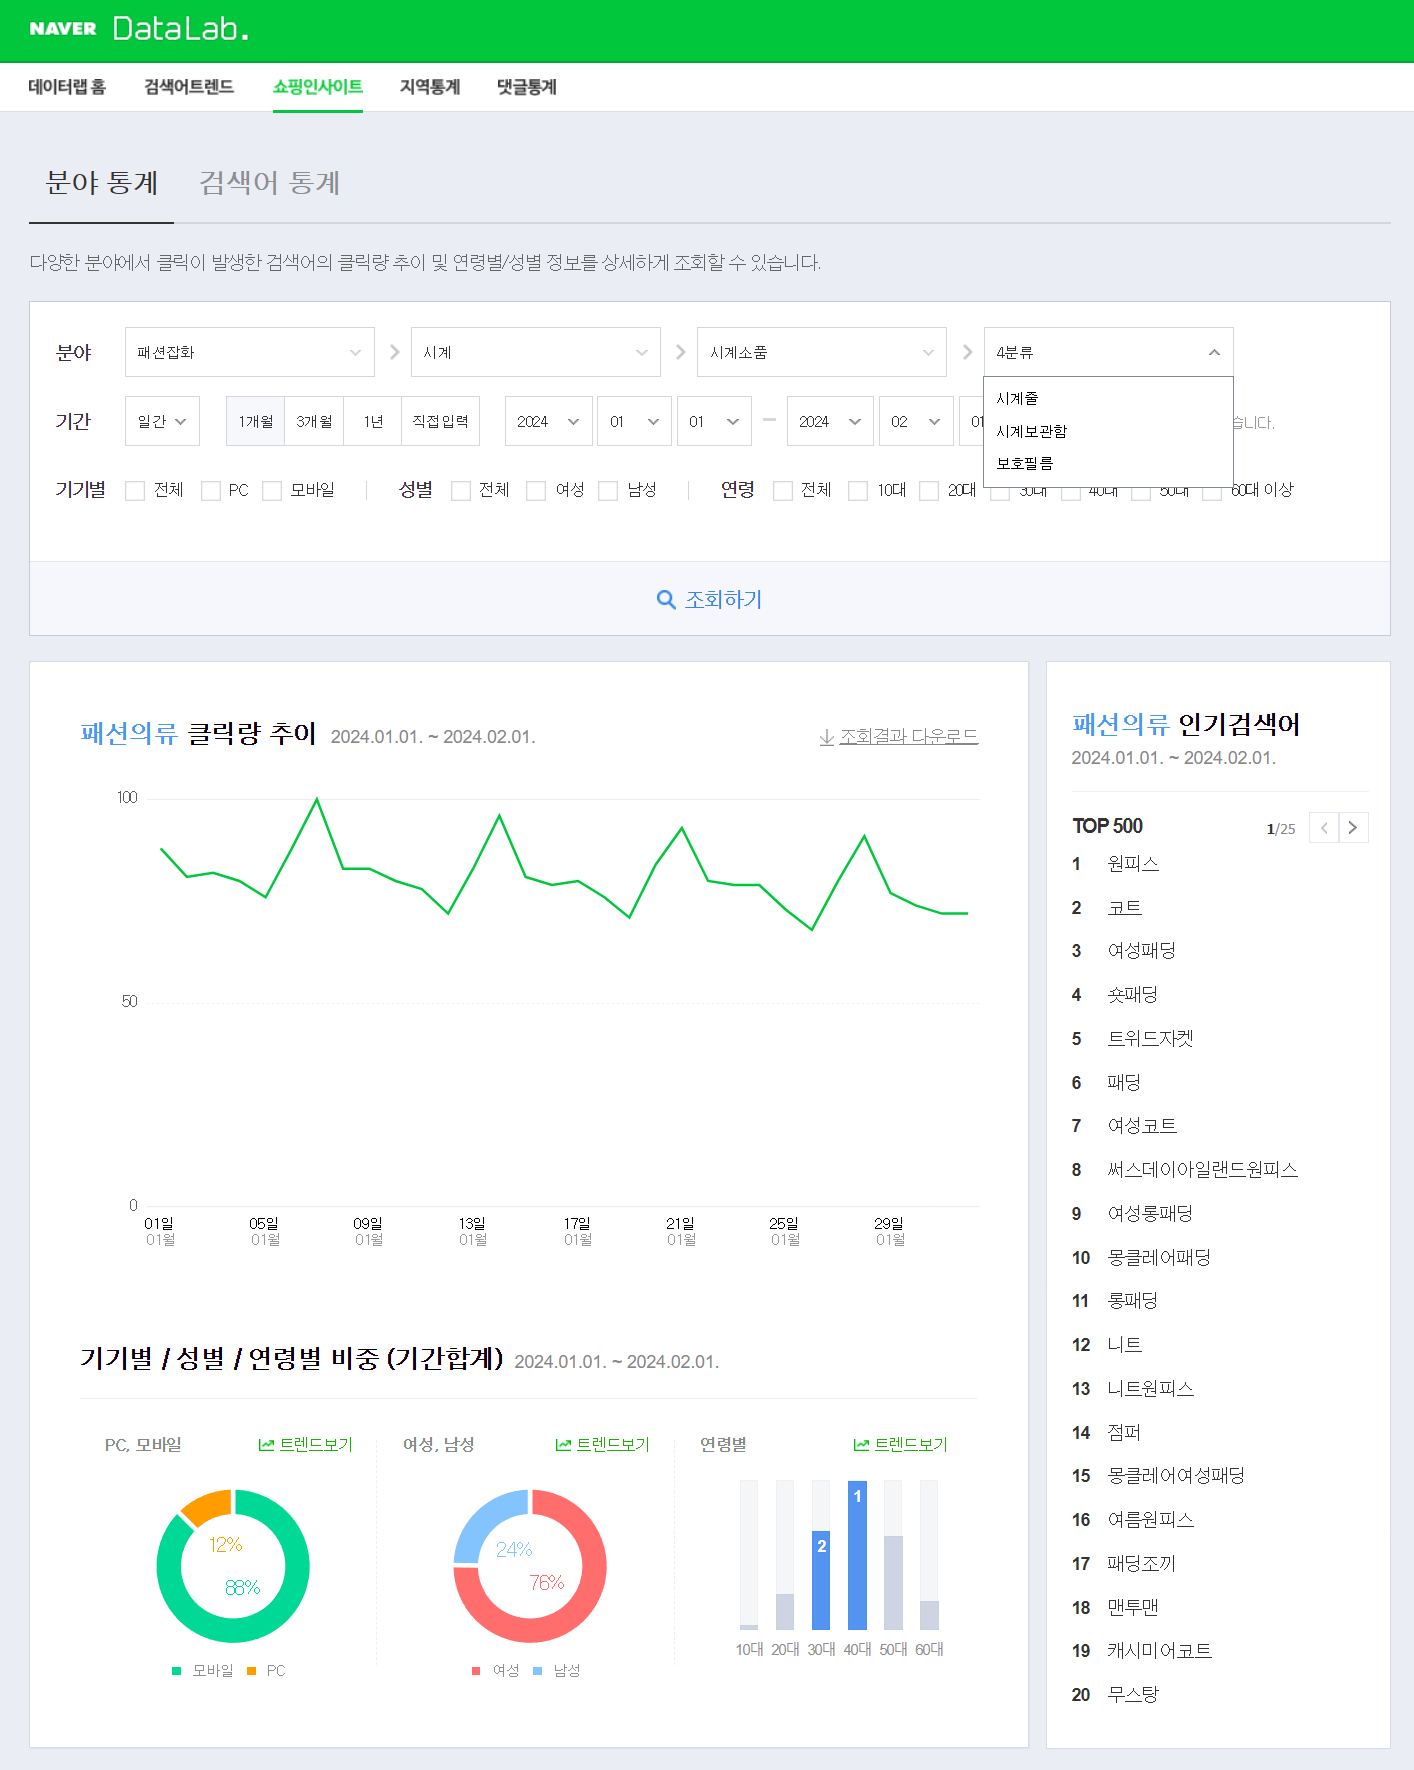1414x1770 pixels.
Task: Click the trend chart icon under 여성, 남성
Action: click(564, 1445)
